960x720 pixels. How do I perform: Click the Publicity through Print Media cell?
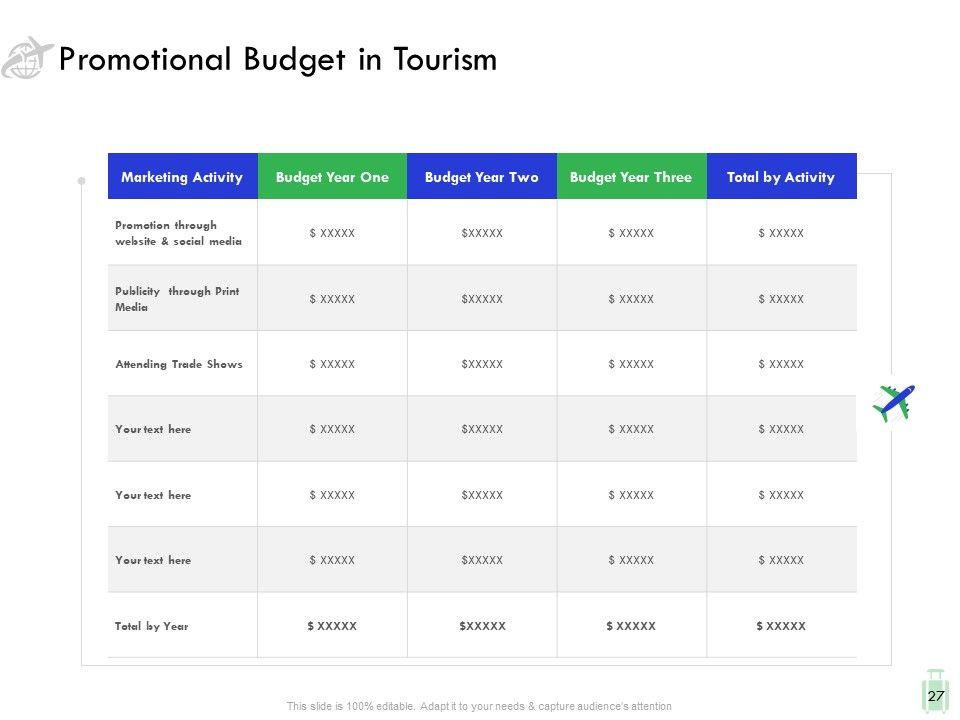(x=177, y=299)
